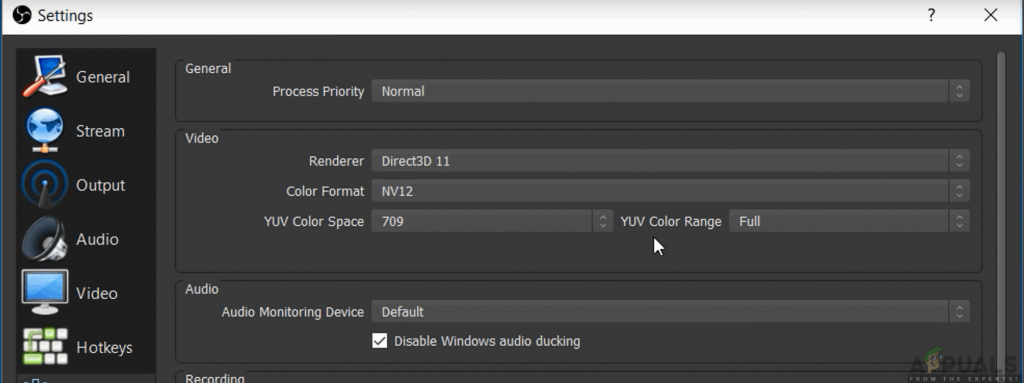This screenshot has width=1024, height=383.
Task: Click the Audio Monitoring Device label
Action: point(293,312)
